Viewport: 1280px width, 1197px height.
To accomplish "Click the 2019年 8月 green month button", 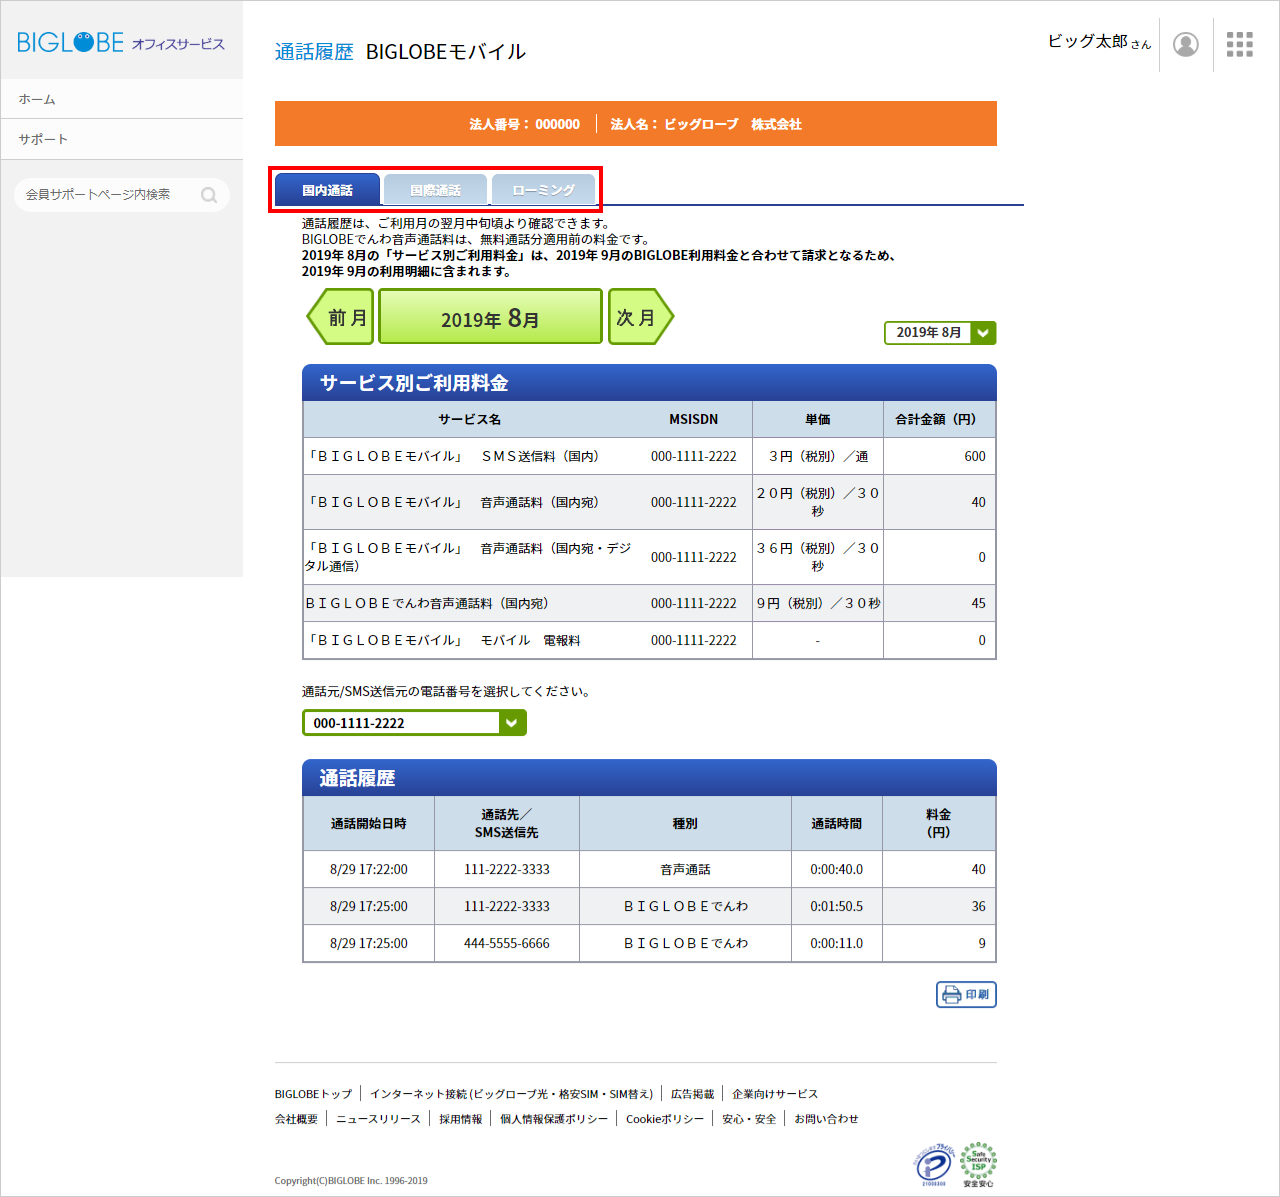I will click(491, 317).
